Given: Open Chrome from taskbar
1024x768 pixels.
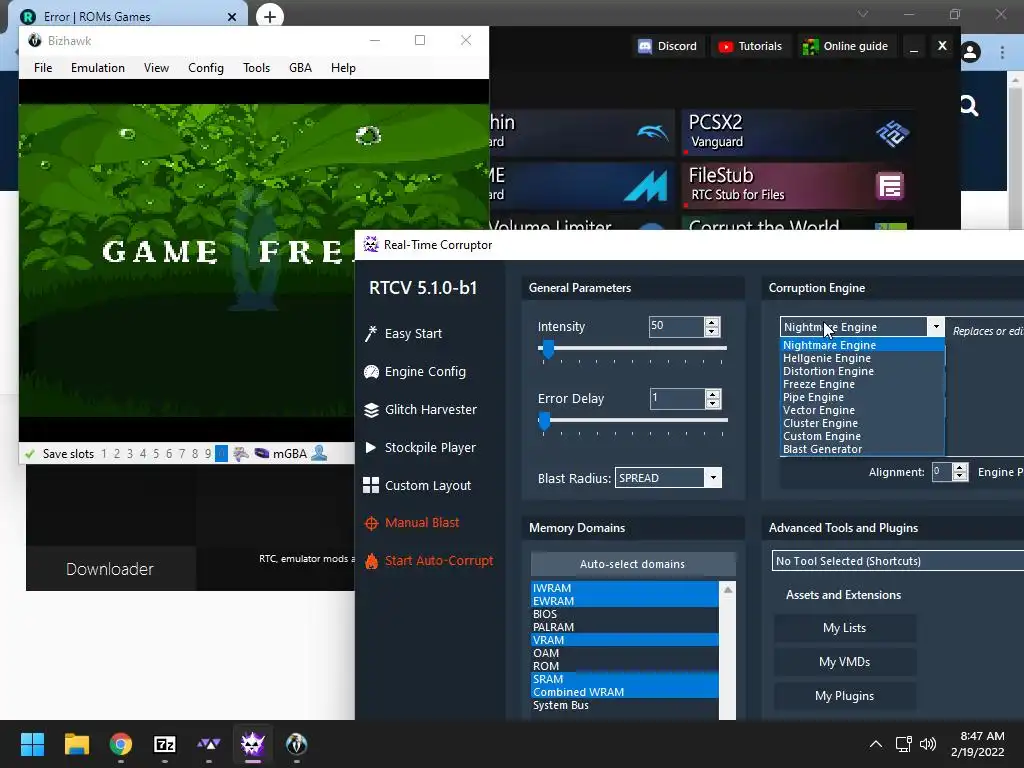Looking at the screenshot, I should [120, 744].
